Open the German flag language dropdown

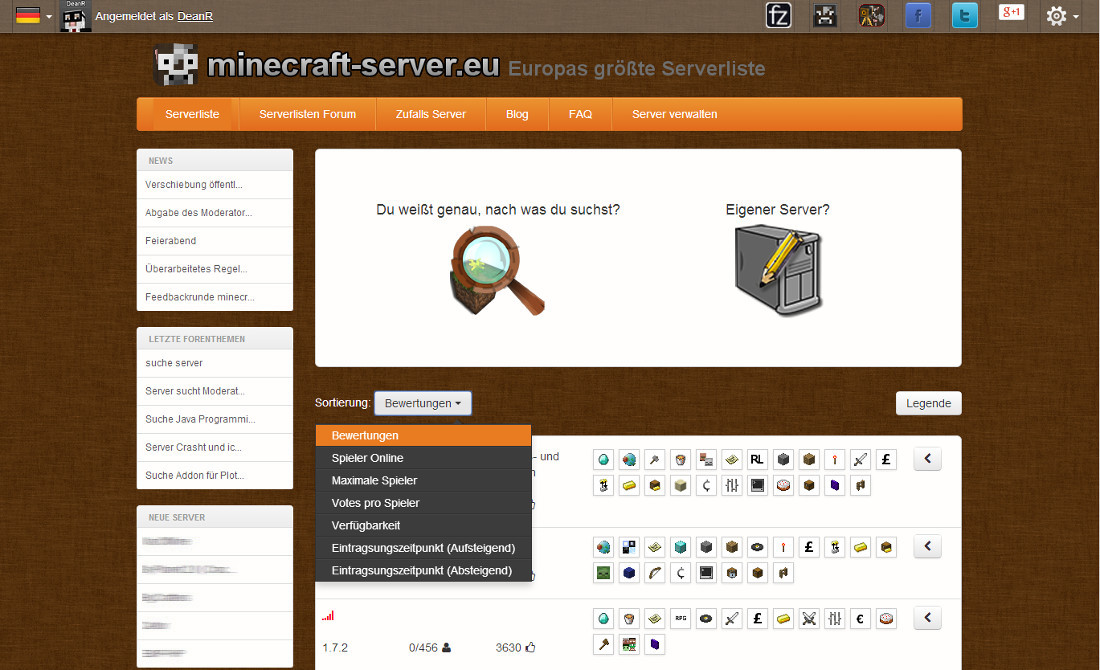click(x=34, y=16)
